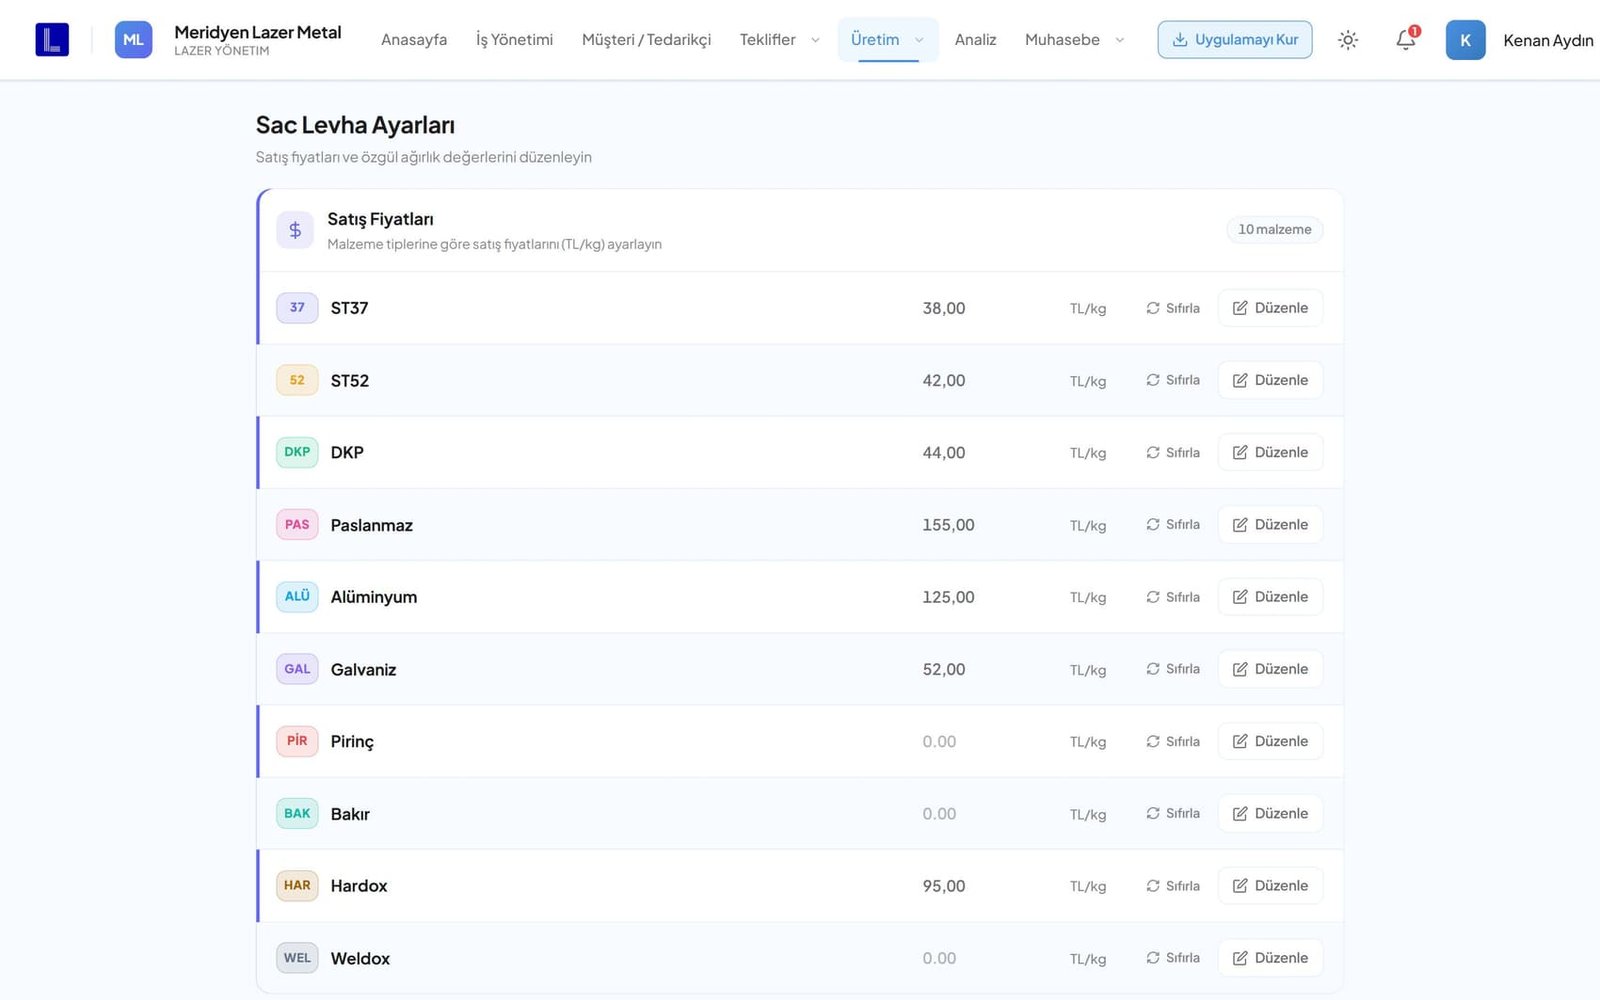
Task: Open the notifications bell
Action: tap(1406, 40)
